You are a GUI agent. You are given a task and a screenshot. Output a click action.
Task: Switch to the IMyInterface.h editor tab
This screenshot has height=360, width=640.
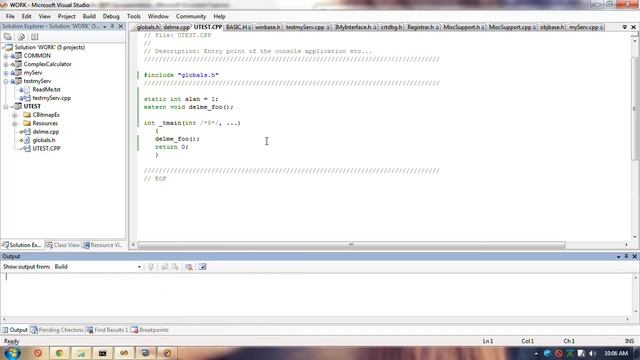[355, 27]
